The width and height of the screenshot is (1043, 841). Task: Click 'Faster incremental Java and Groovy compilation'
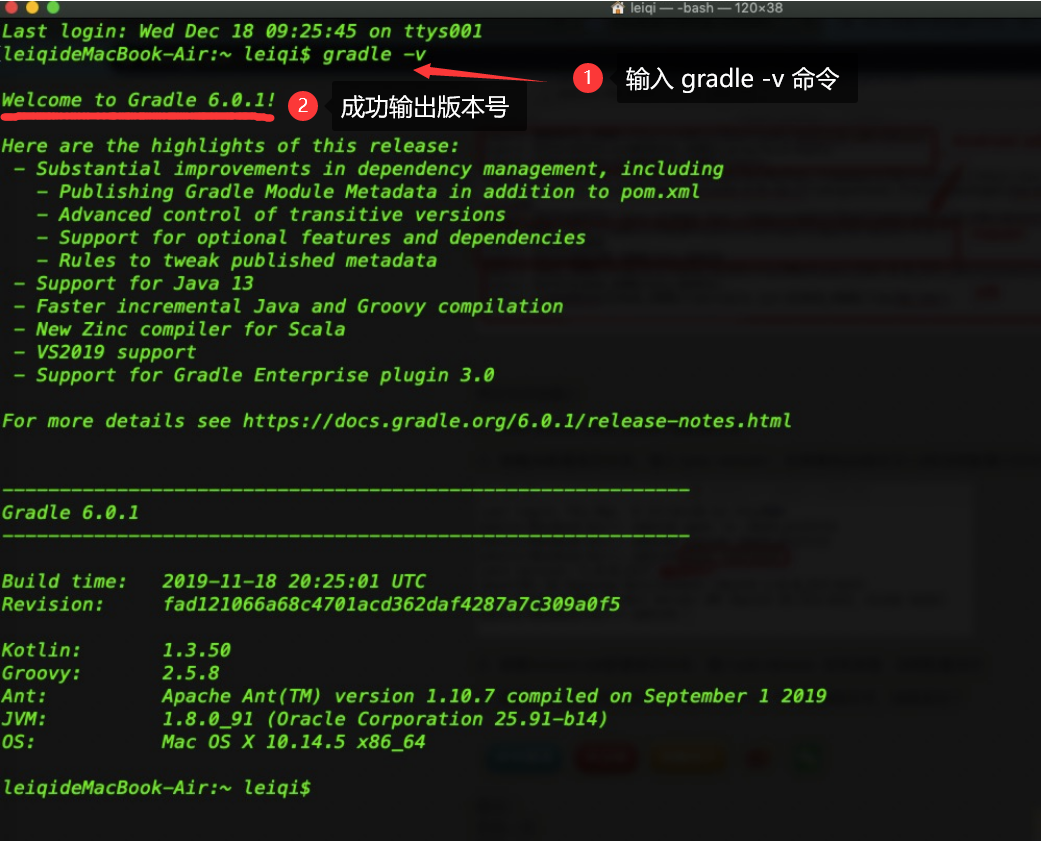[x=299, y=307]
